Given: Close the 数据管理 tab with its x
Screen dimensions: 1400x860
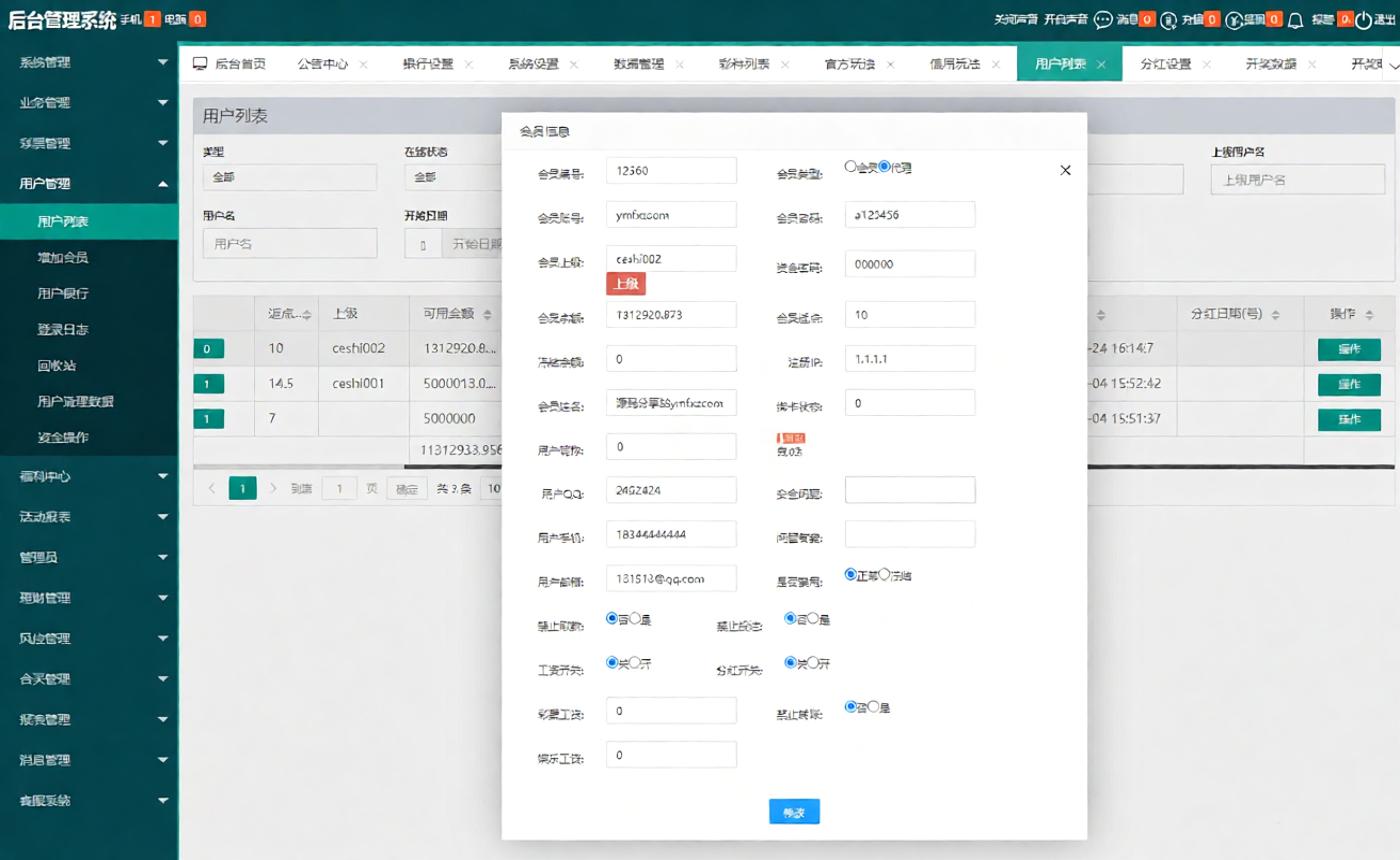Looking at the screenshot, I should (x=679, y=64).
